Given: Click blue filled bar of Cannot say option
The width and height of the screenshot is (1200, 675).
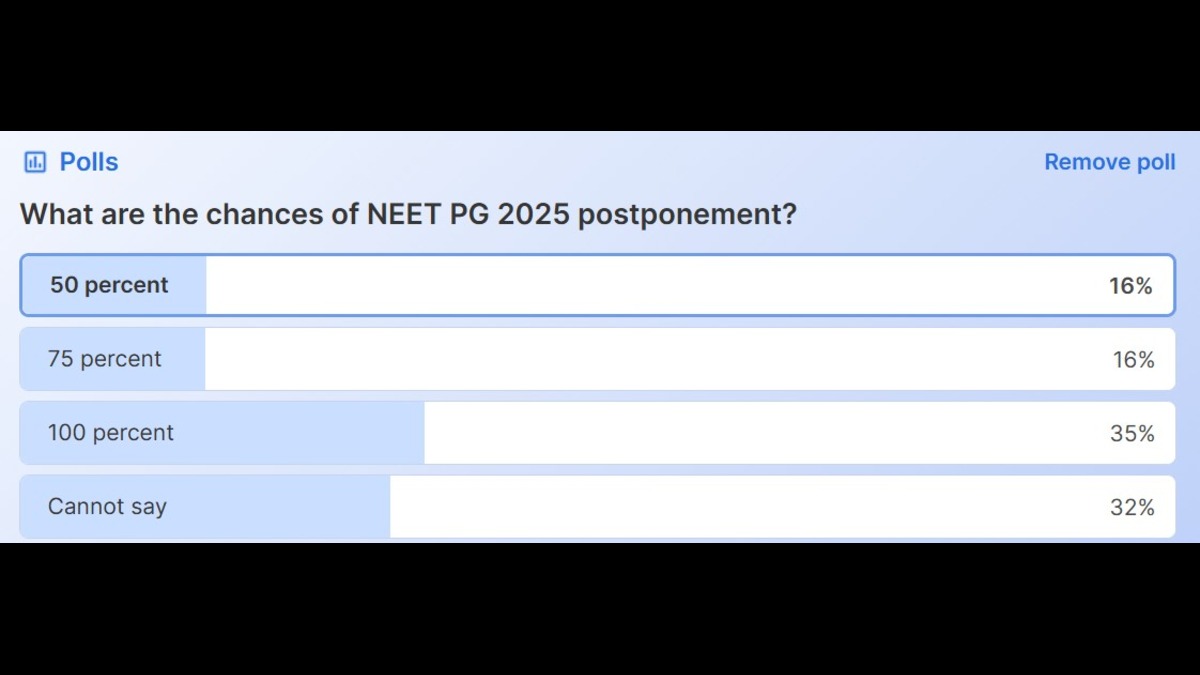Looking at the screenshot, I should tap(280, 507).
